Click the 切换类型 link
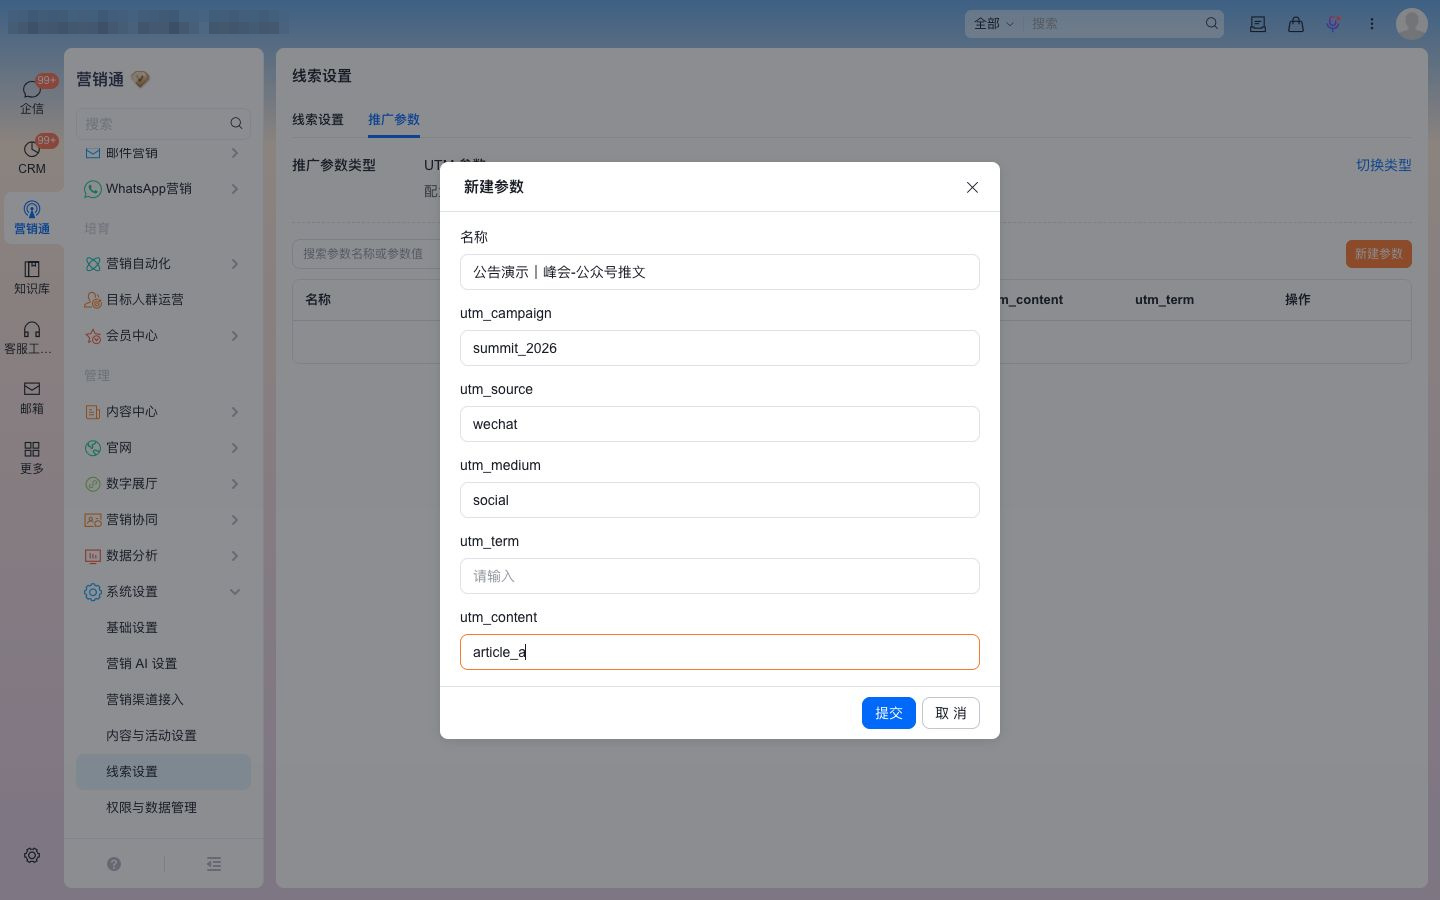Screen dimensions: 1440x900 click(1384, 165)
